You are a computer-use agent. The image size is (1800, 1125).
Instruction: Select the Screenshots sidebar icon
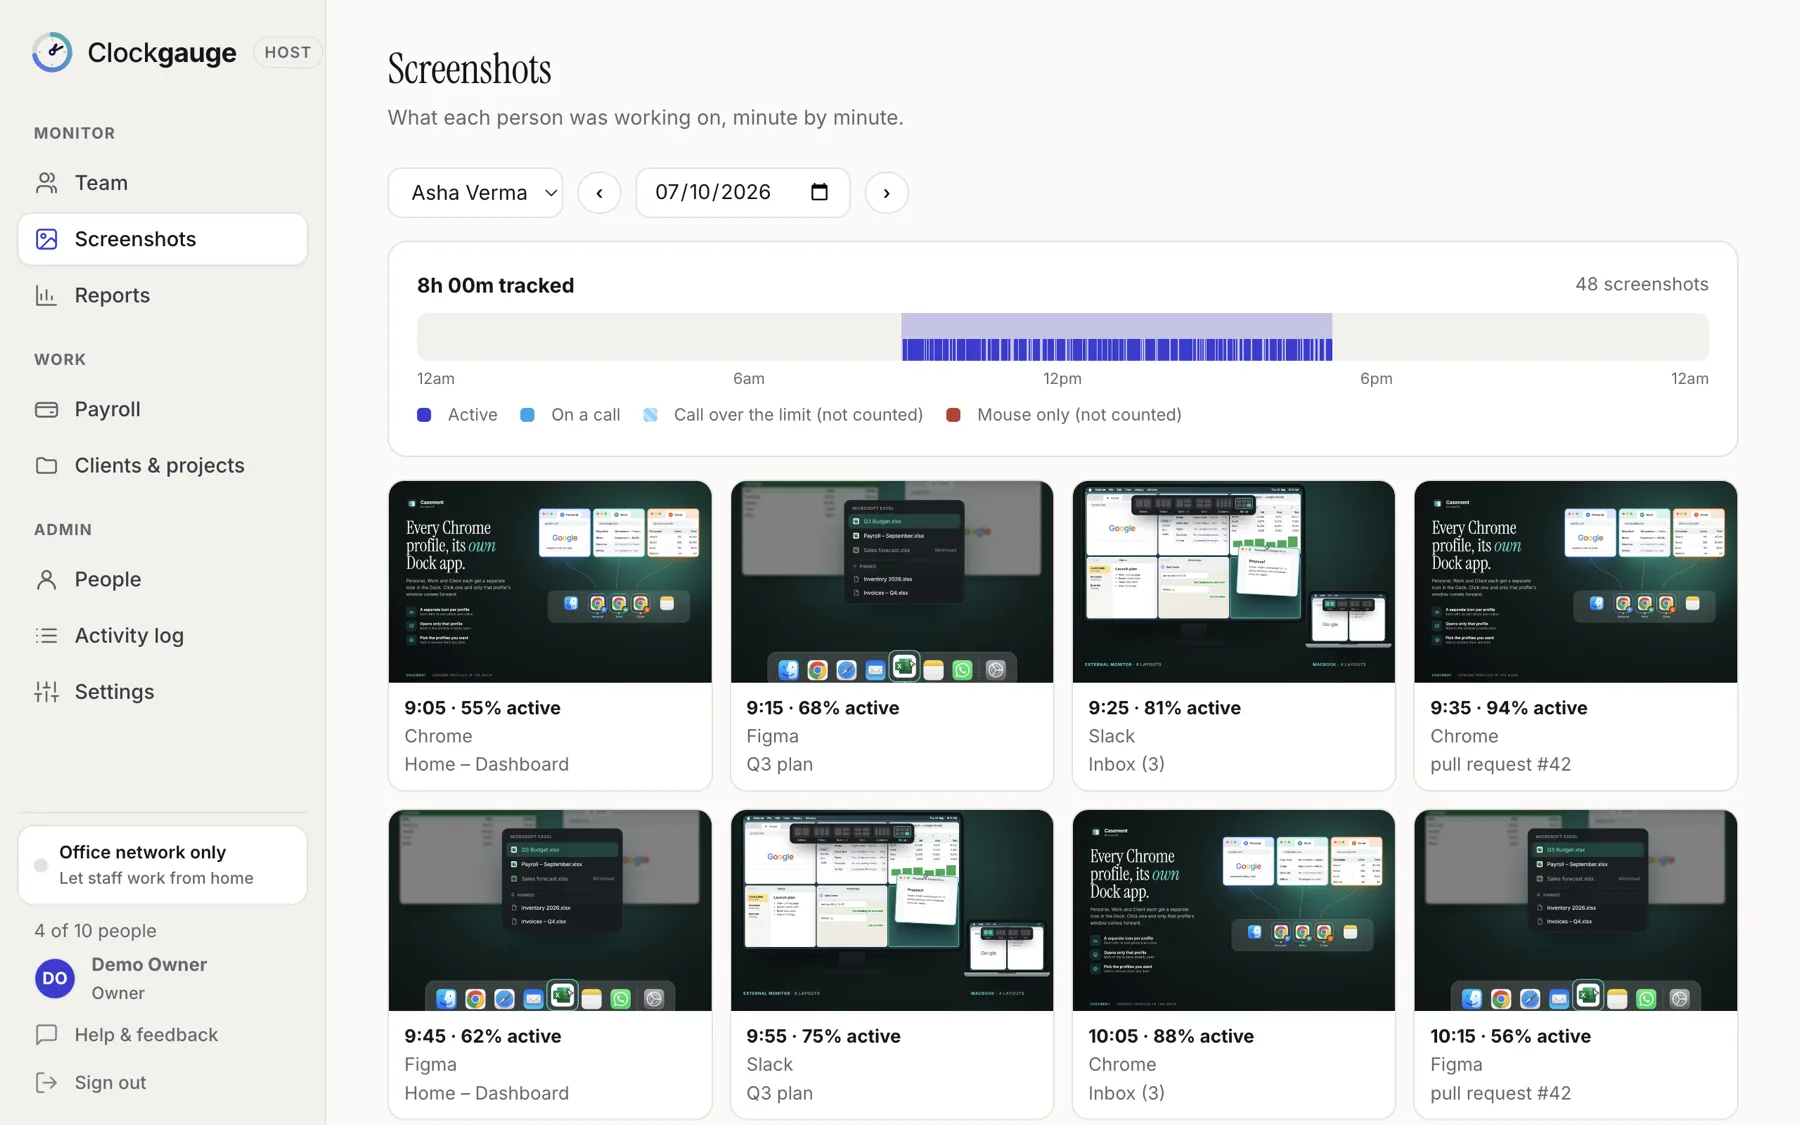[46, 239]
